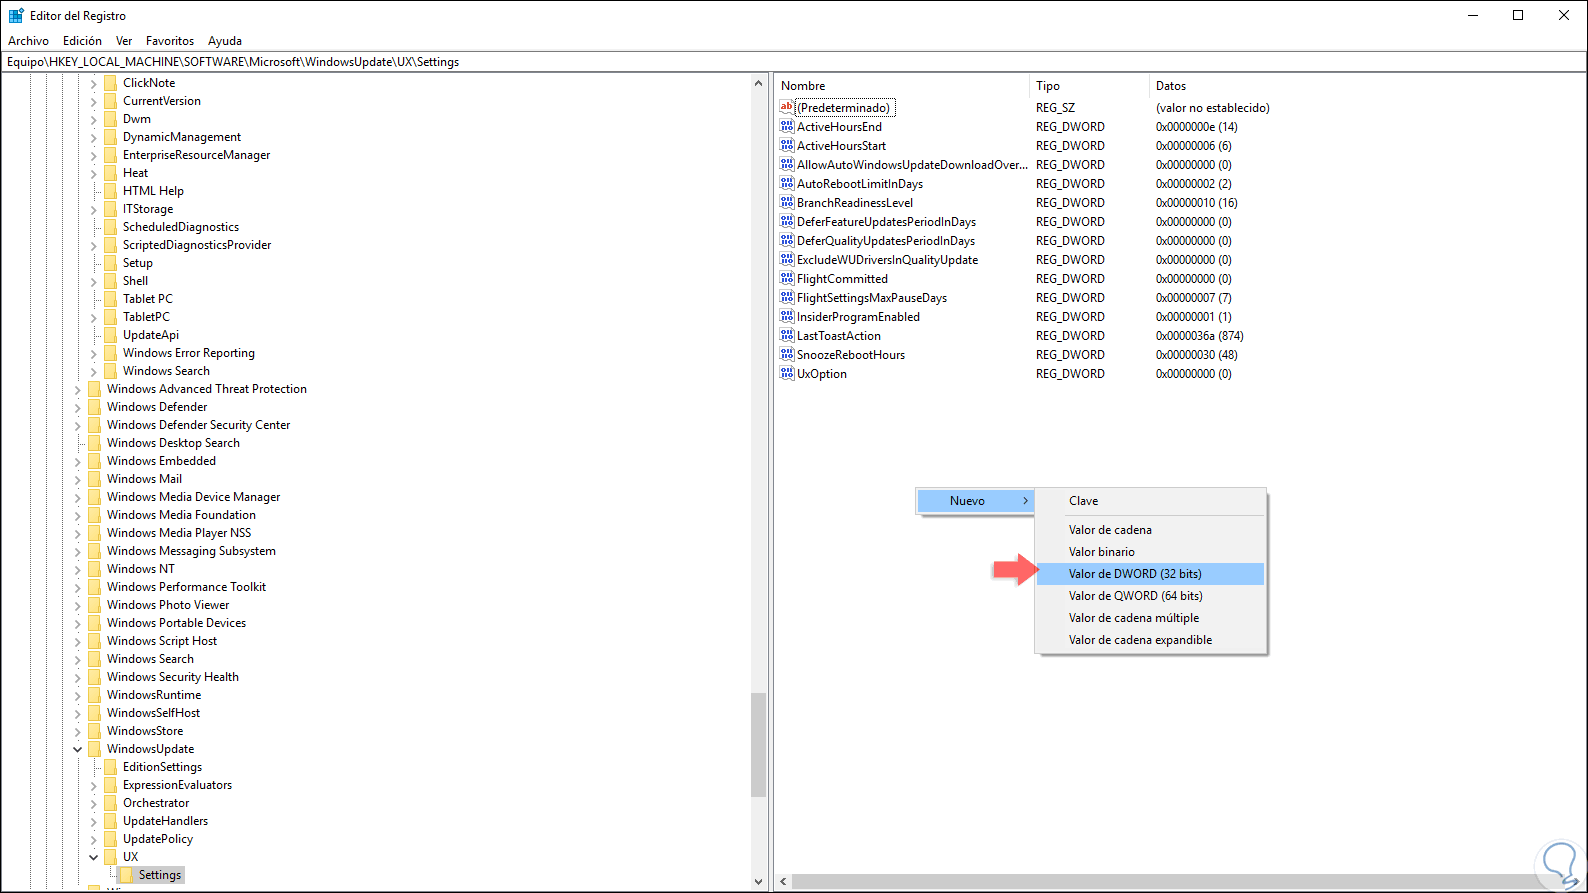1588x893 pixels.
Task: Choose Clave from the Nuevo submenu
Action: coord(1151,501)
